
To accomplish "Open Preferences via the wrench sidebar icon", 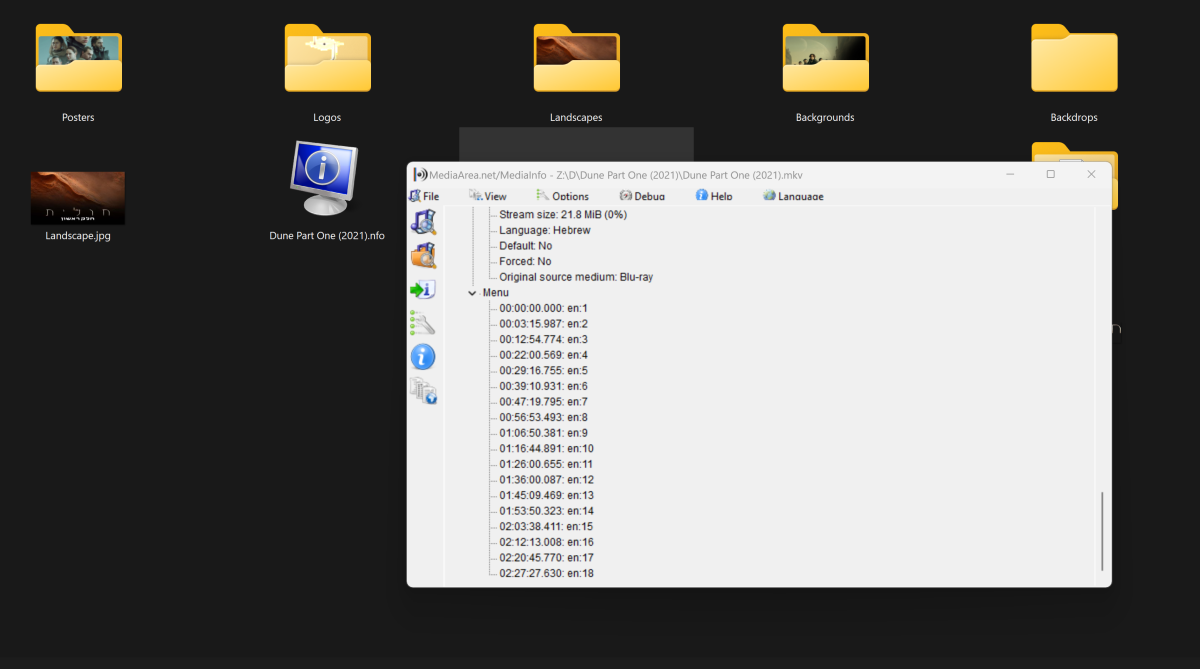I will point(423,323).
